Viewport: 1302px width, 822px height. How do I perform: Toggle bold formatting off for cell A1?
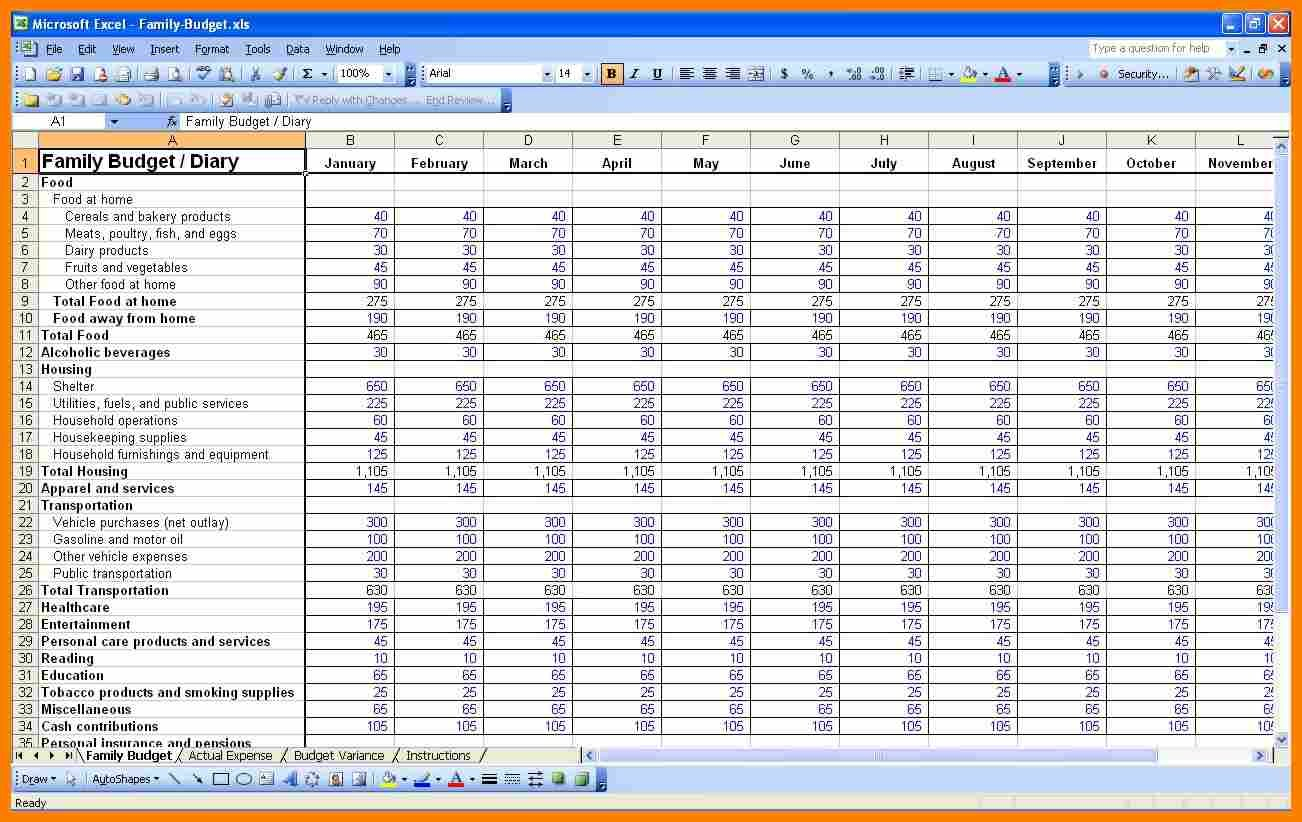[611, 73]
